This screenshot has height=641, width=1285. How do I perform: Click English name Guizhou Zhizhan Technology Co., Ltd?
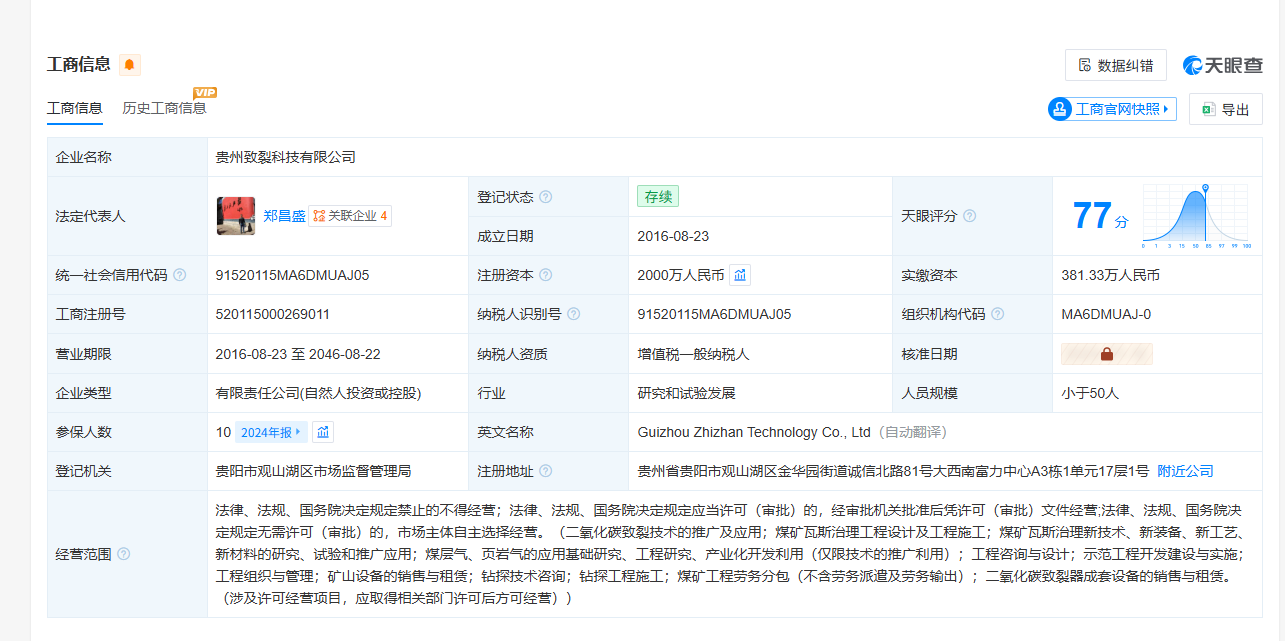754,432
